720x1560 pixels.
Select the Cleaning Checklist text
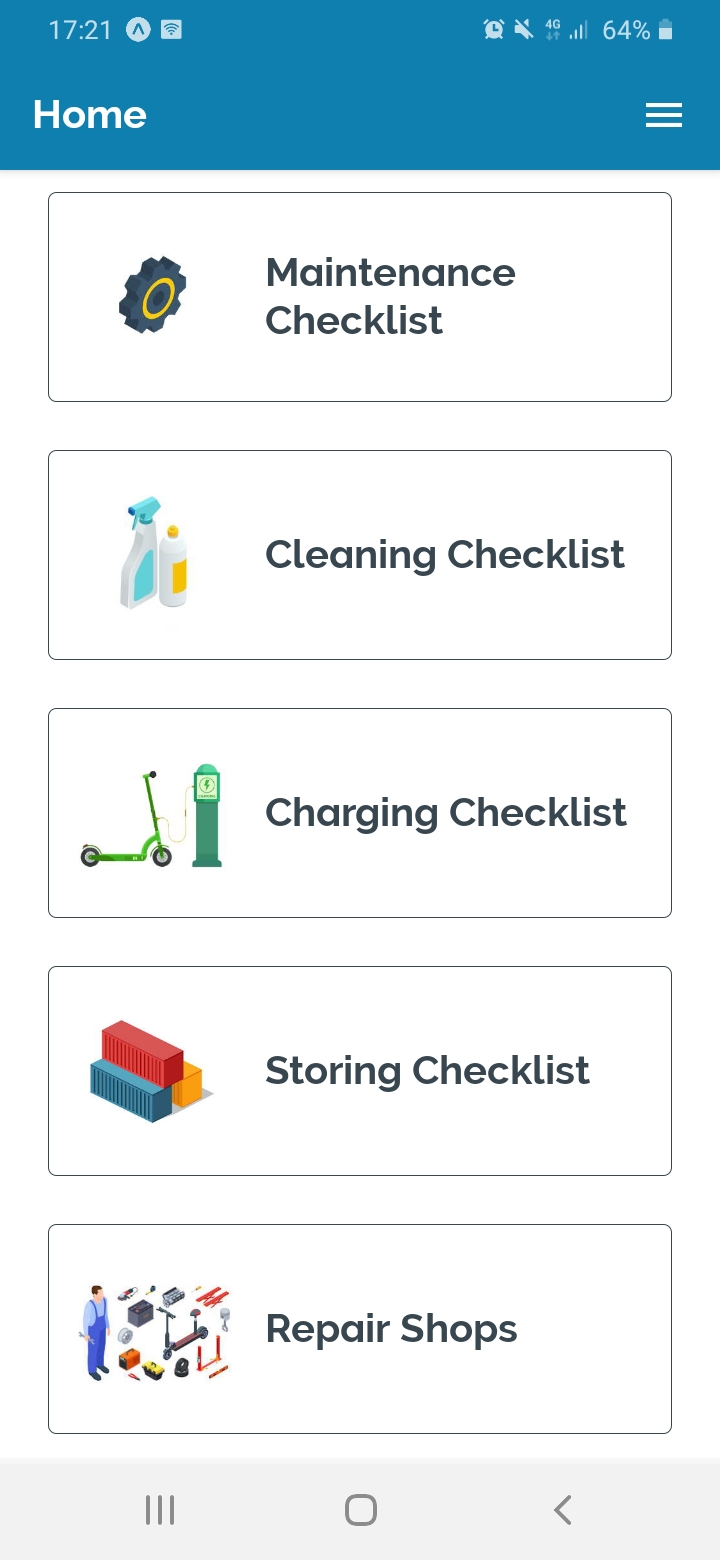[445, 555]
